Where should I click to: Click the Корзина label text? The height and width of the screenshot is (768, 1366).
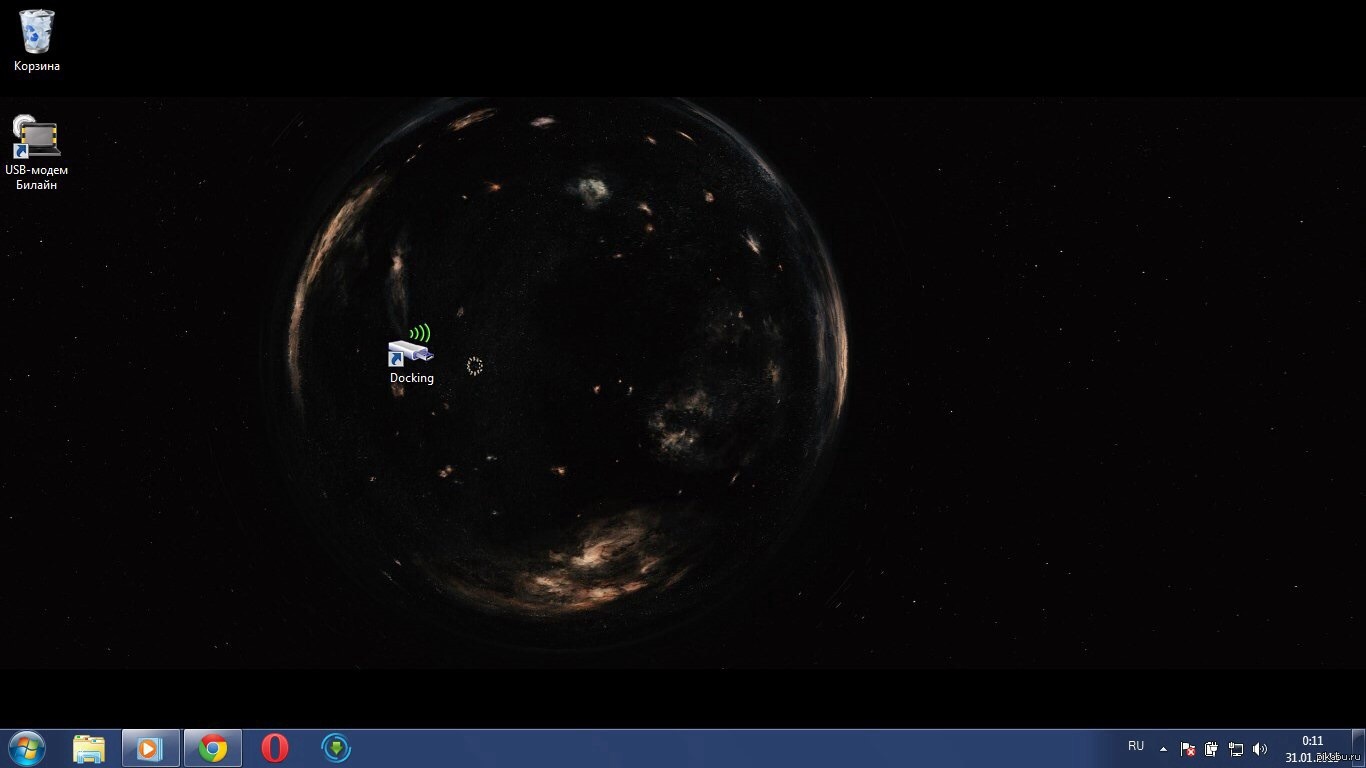tap(37, 66)
